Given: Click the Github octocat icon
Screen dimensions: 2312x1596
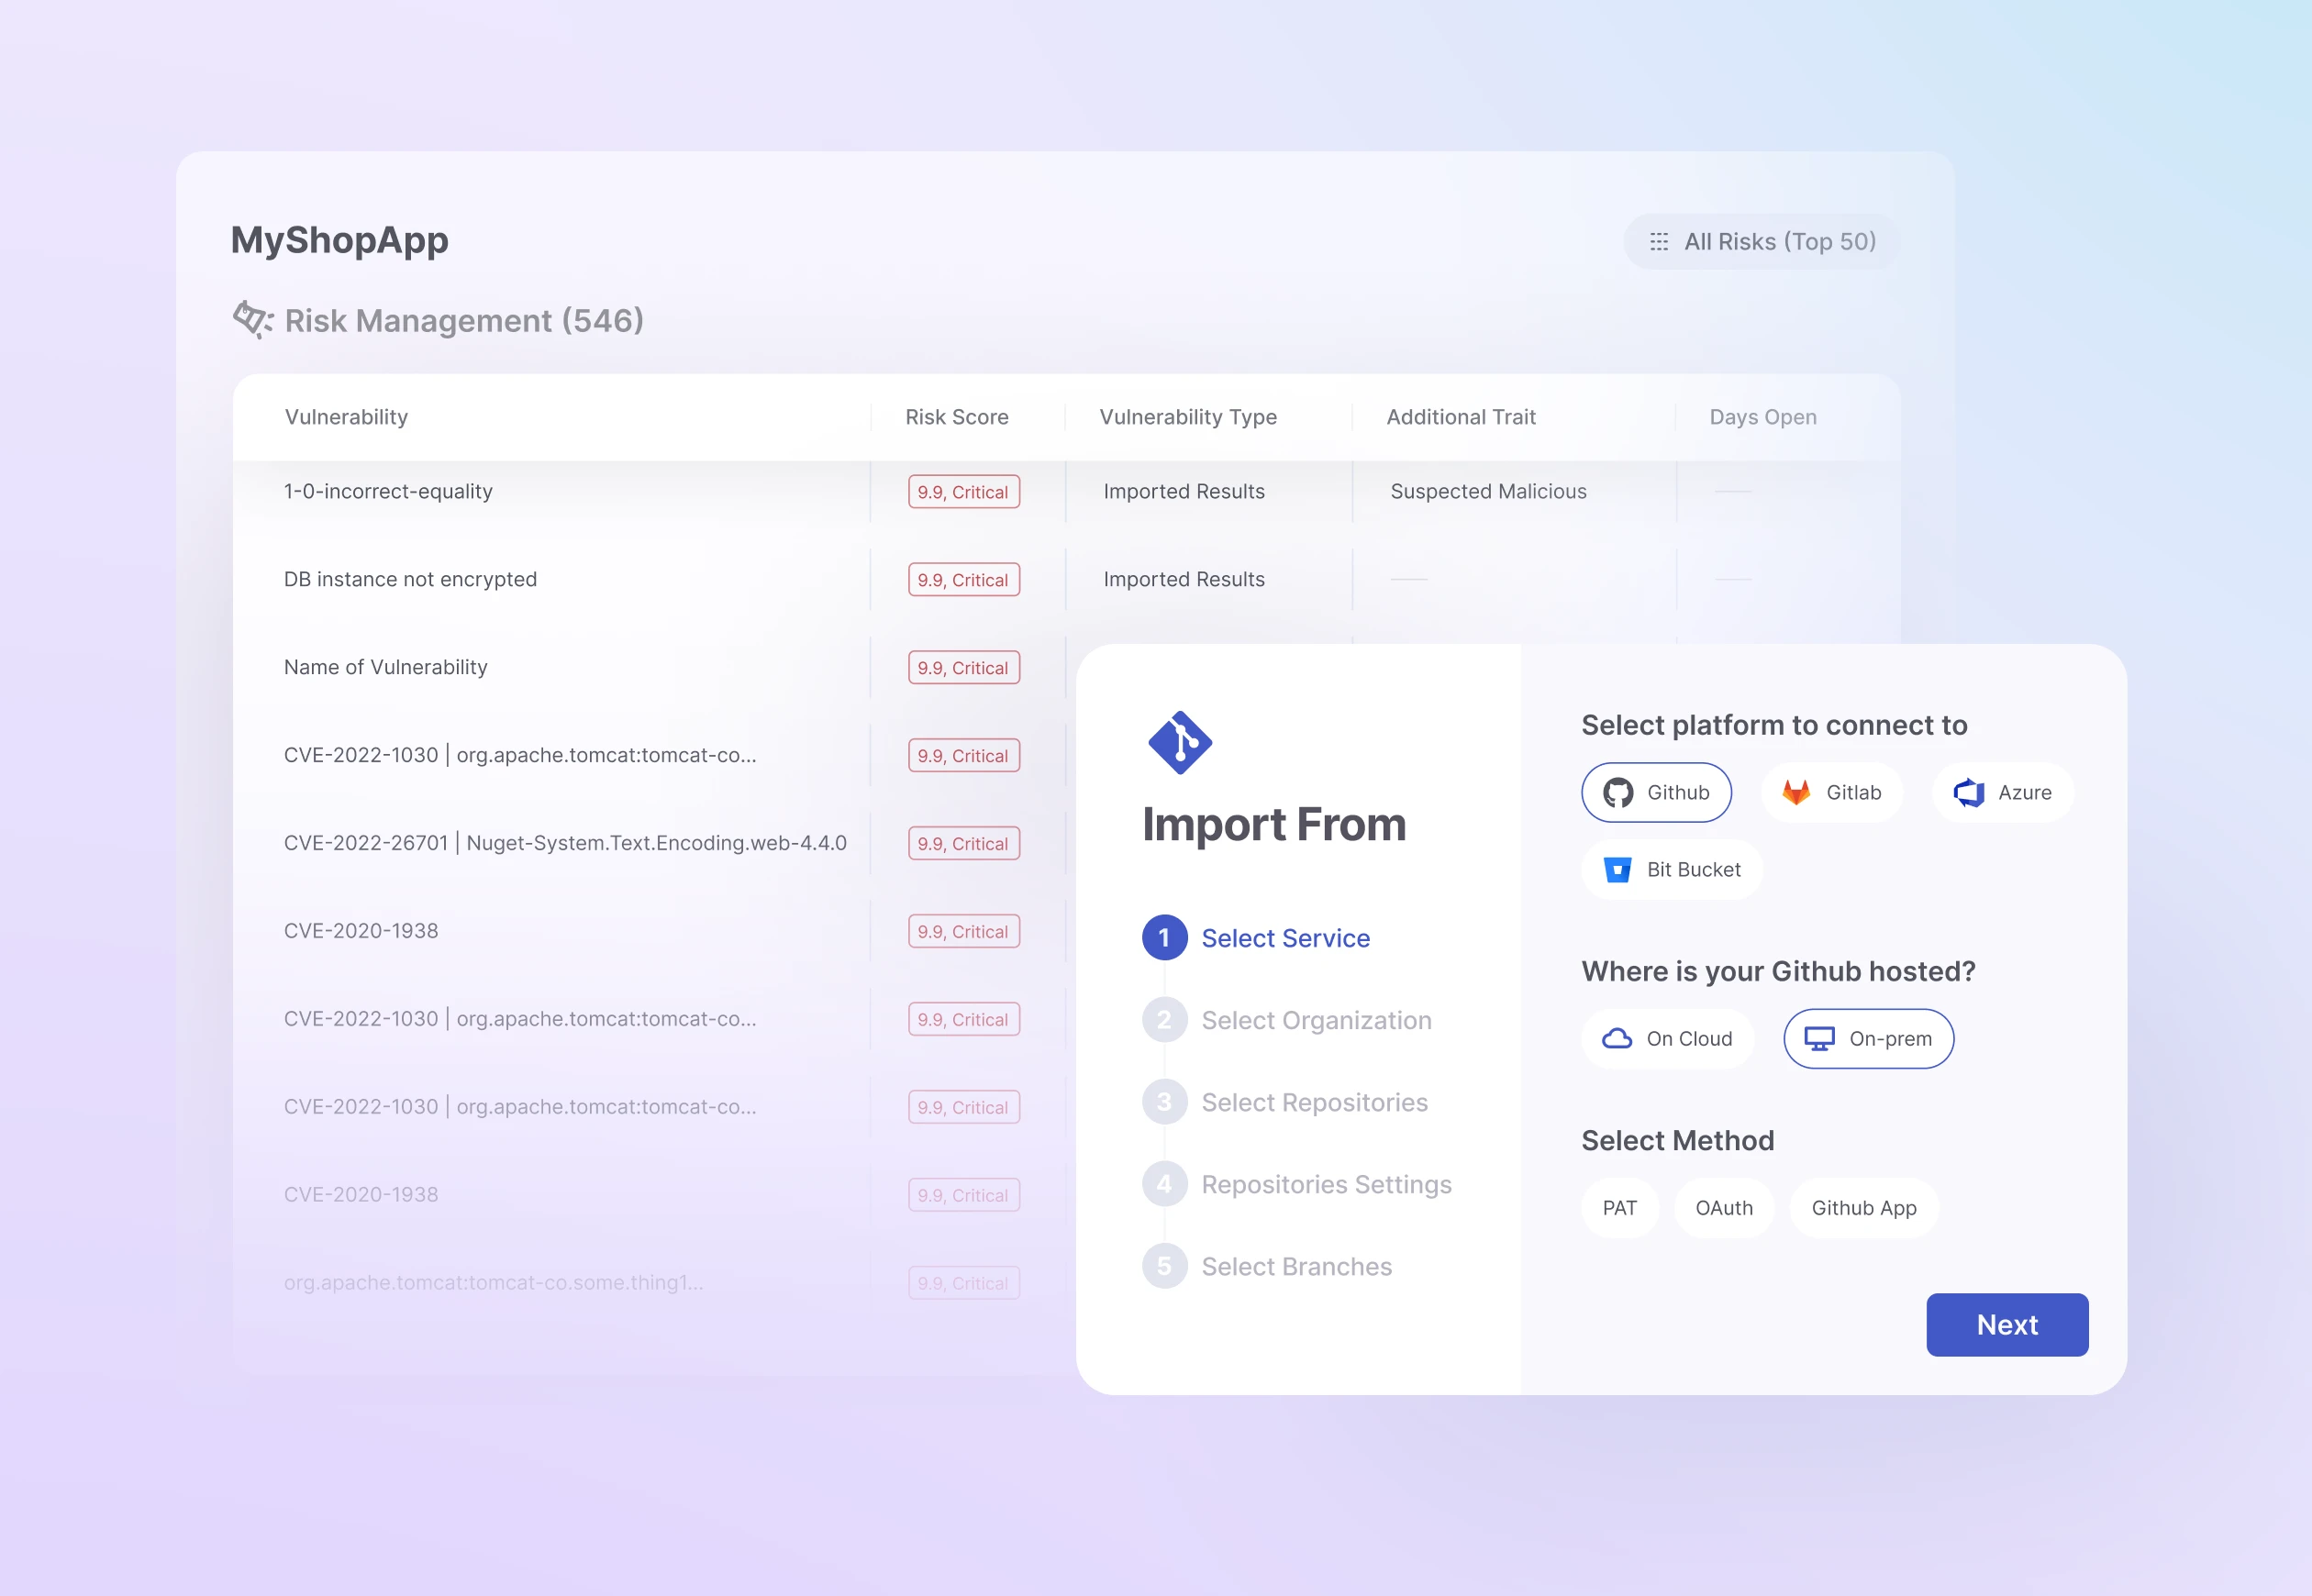Looking at the screenshot, I should [x=1617, y=793].
